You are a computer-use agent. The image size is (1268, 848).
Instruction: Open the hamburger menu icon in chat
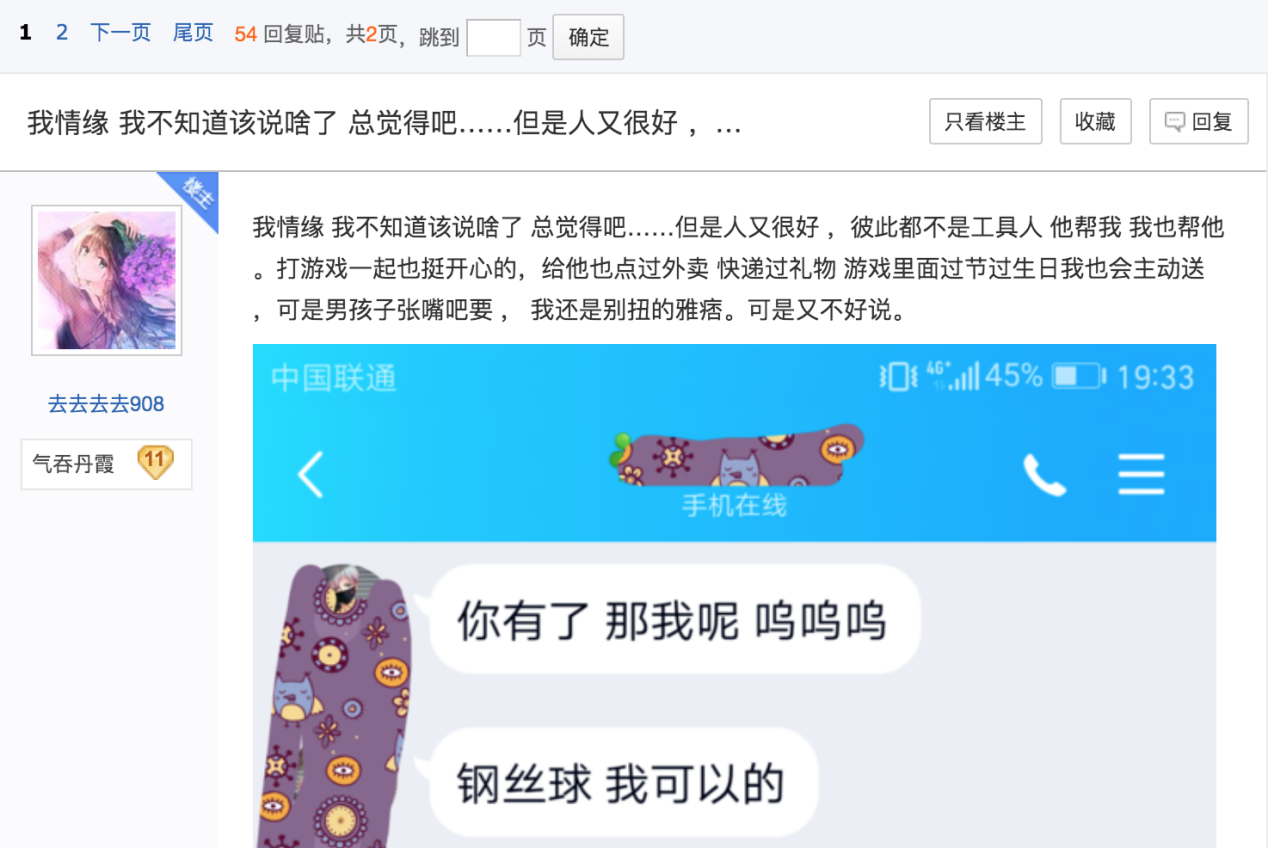click(x=1141, y=474)
